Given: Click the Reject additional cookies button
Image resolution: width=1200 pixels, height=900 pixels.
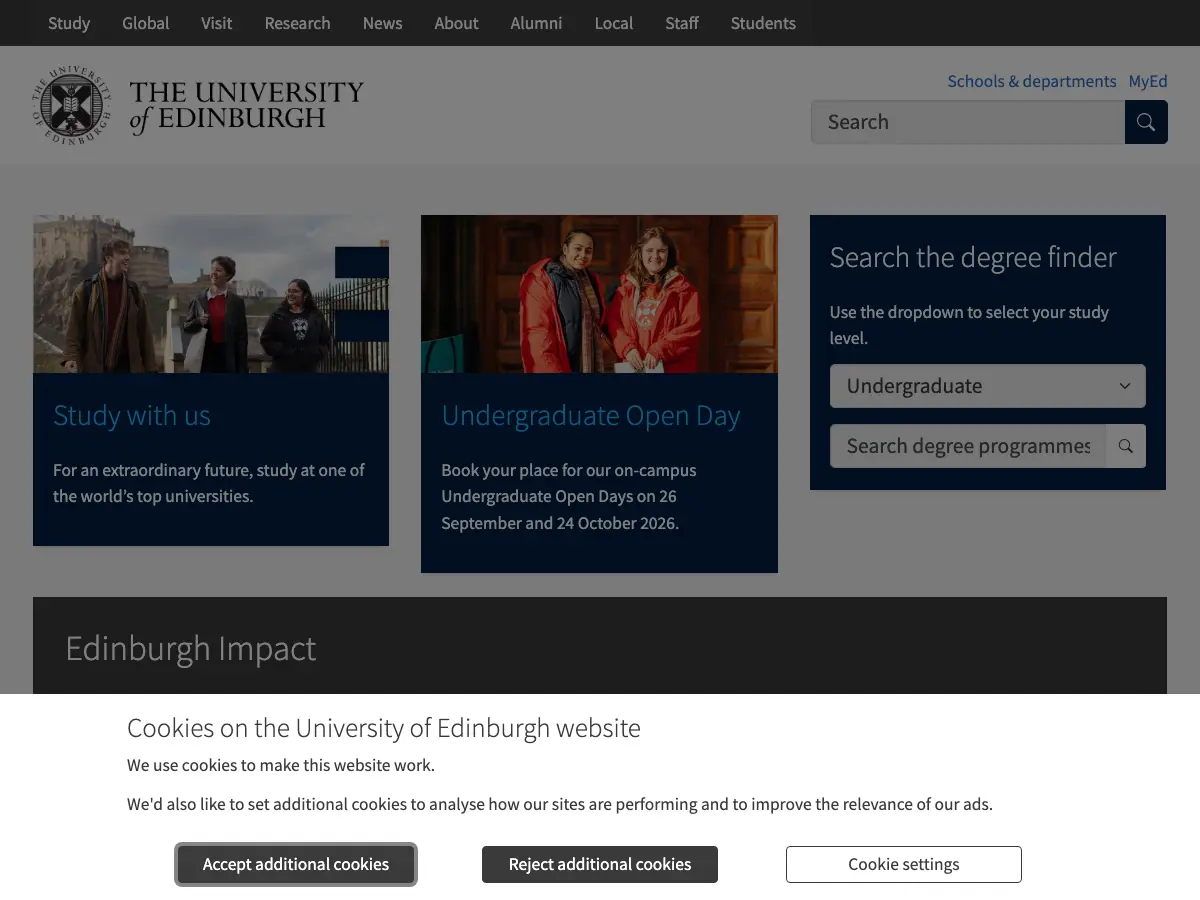Looking at the screenshot, I should click(600, 864).
